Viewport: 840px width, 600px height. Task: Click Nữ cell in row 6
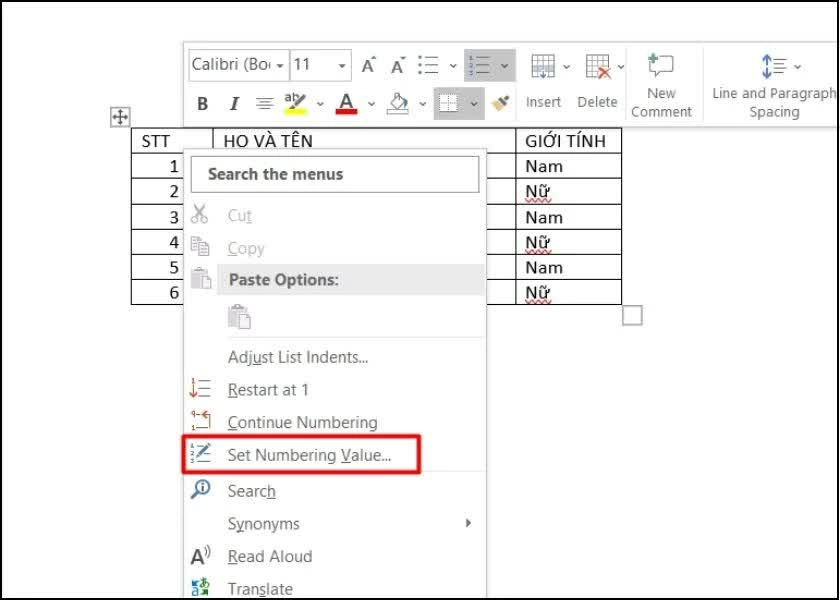tap(568, 292)
